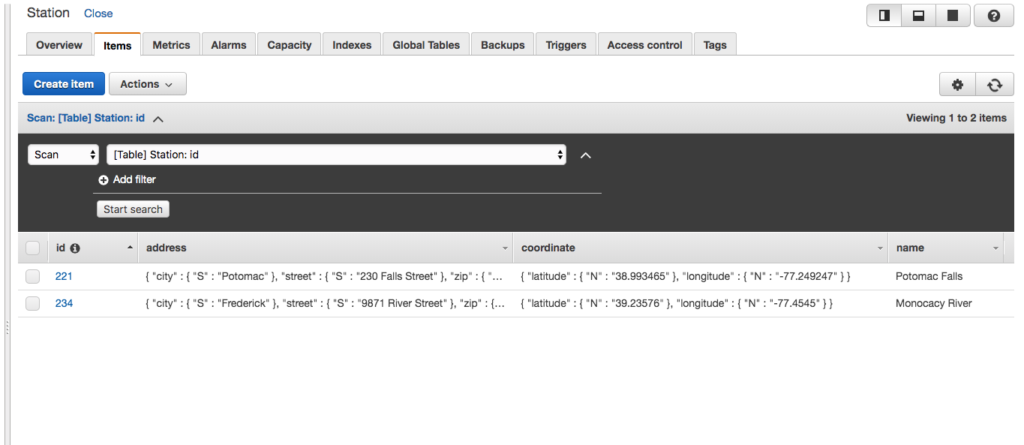Open the coordinate column menu arrow
The height and width of the screenshot is (445, 1024).
pyautogui.click(x=880, y=249)
